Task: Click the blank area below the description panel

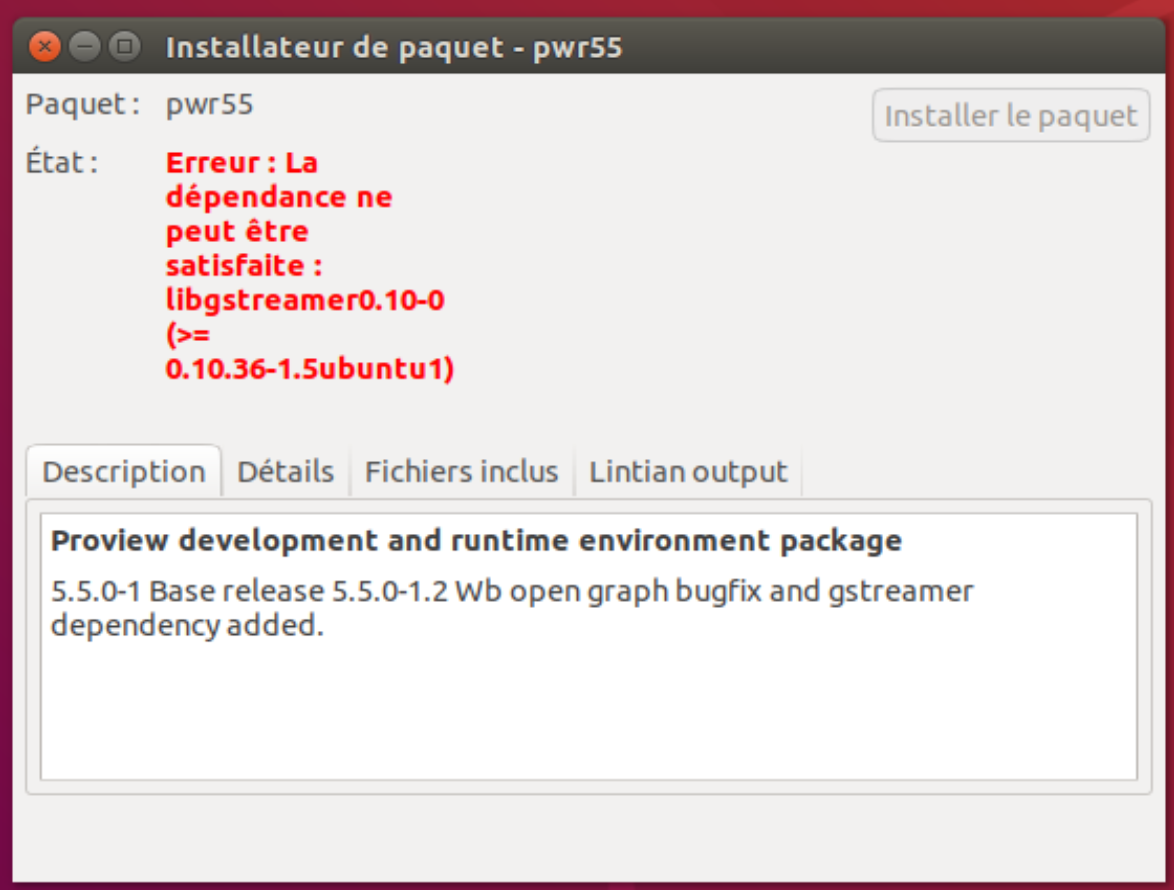Action: [x=588, y=838]
